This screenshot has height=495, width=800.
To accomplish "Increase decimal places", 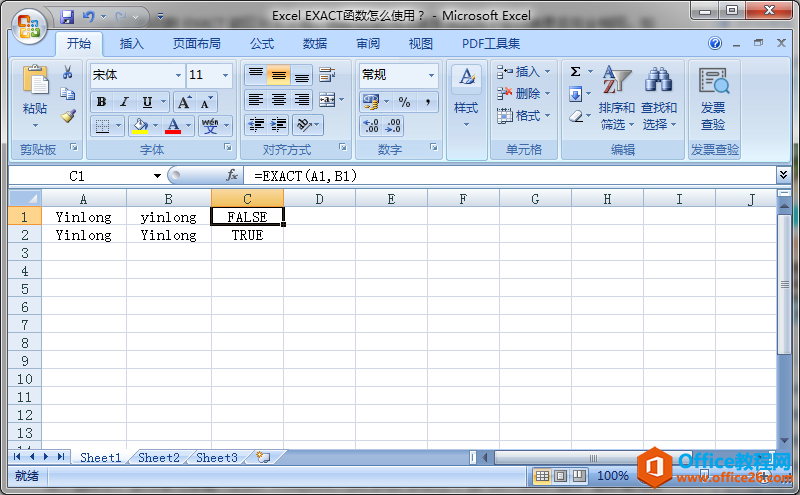I will point(371,126).
